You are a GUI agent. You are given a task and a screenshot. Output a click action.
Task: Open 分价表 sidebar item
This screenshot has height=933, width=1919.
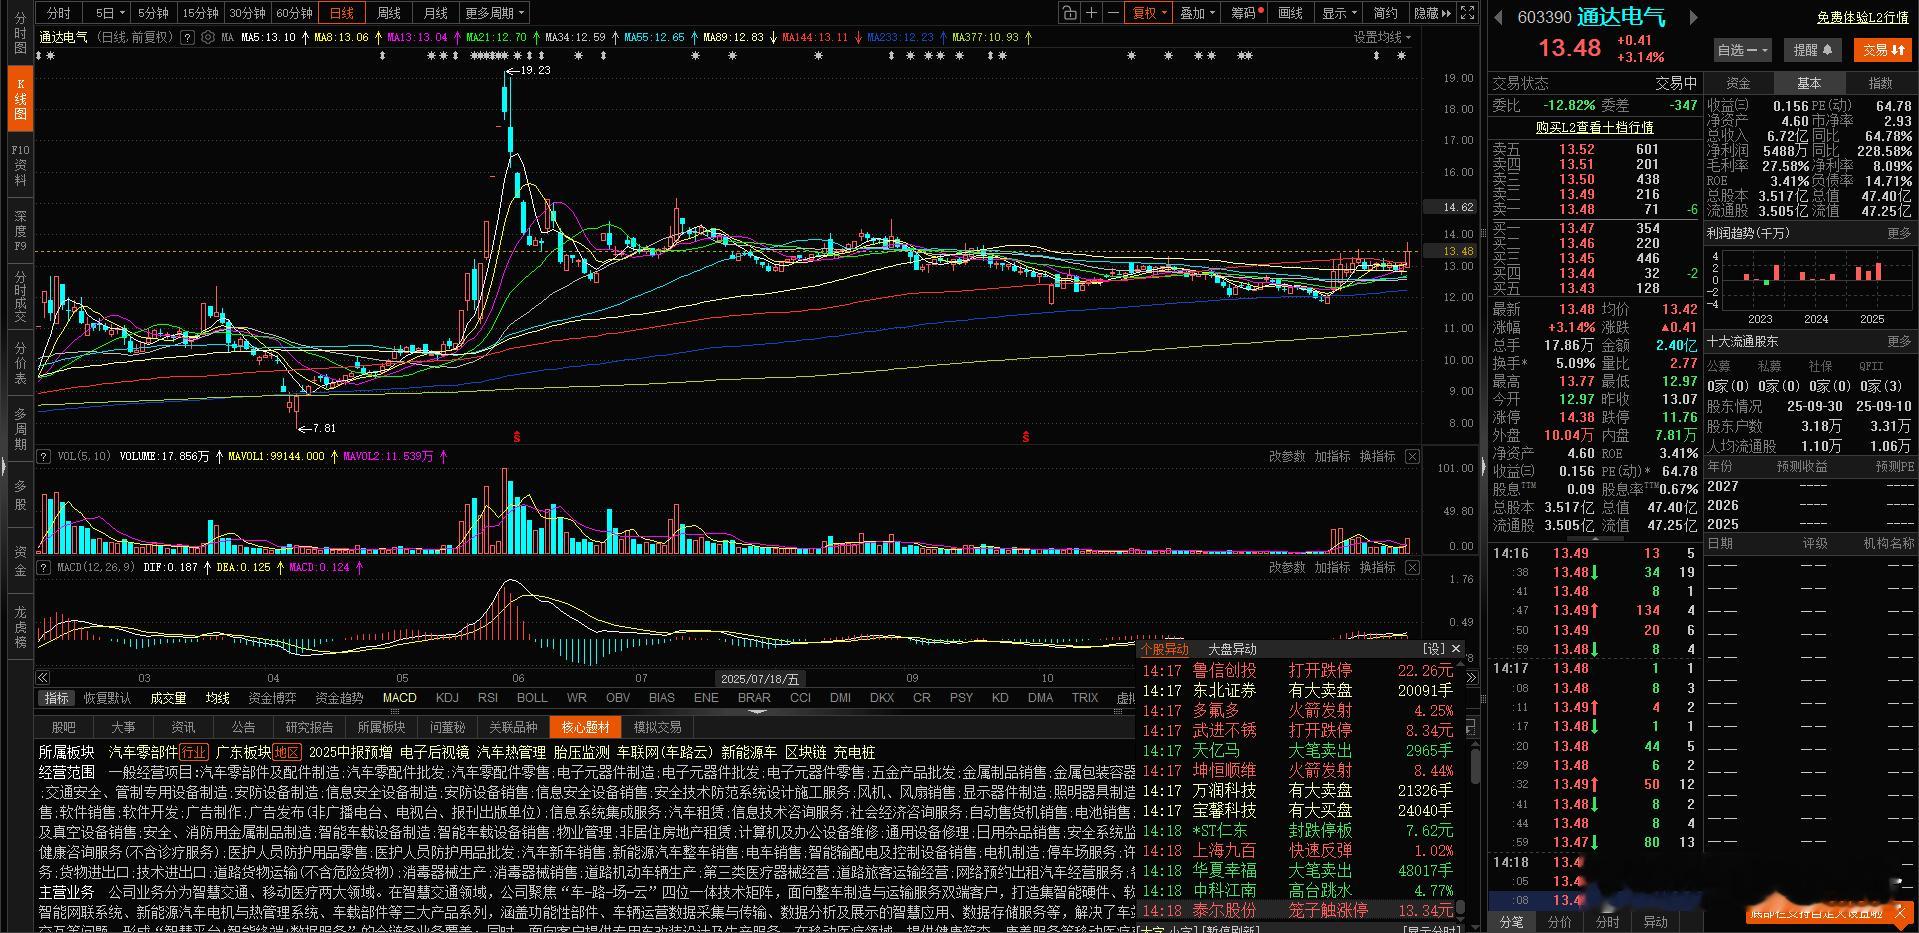pyautogui.click(x=20, y=363)
